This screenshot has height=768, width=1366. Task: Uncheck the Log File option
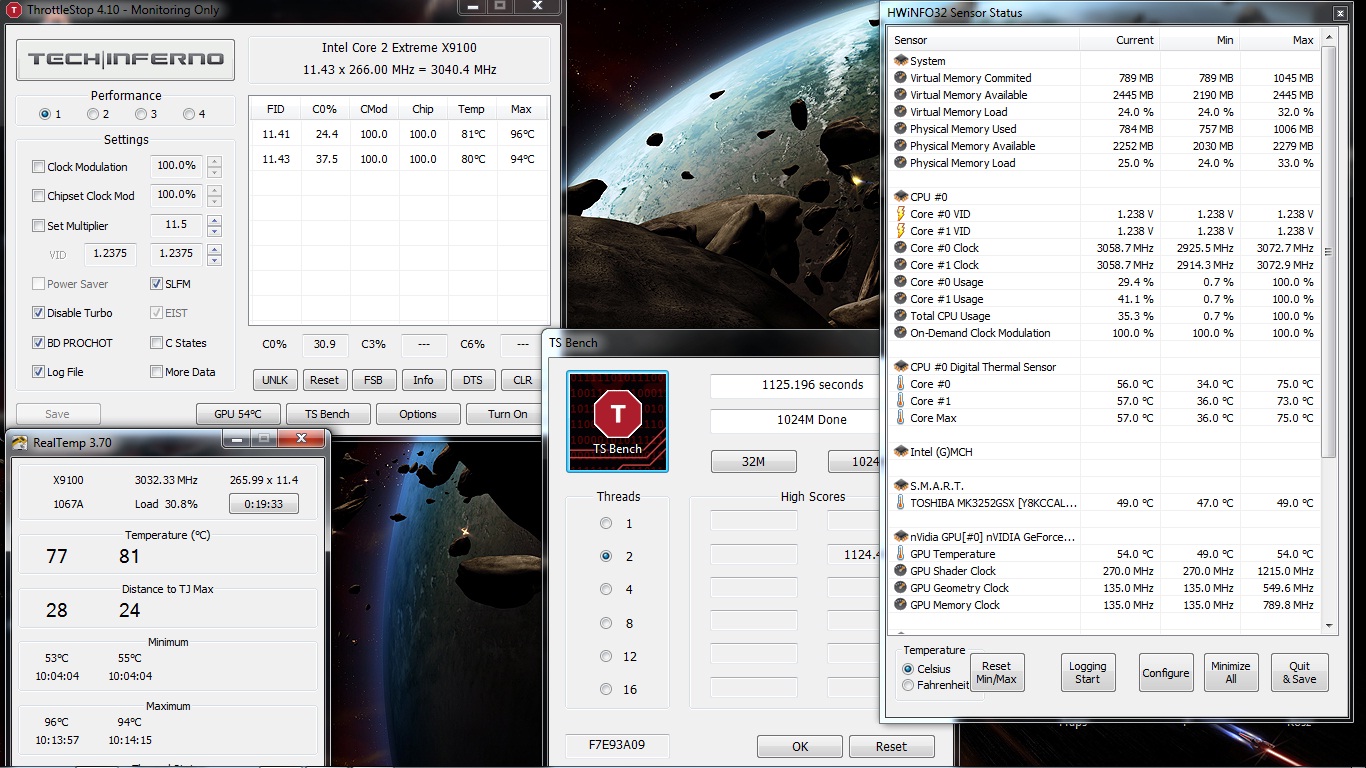[x=38, y=372]
